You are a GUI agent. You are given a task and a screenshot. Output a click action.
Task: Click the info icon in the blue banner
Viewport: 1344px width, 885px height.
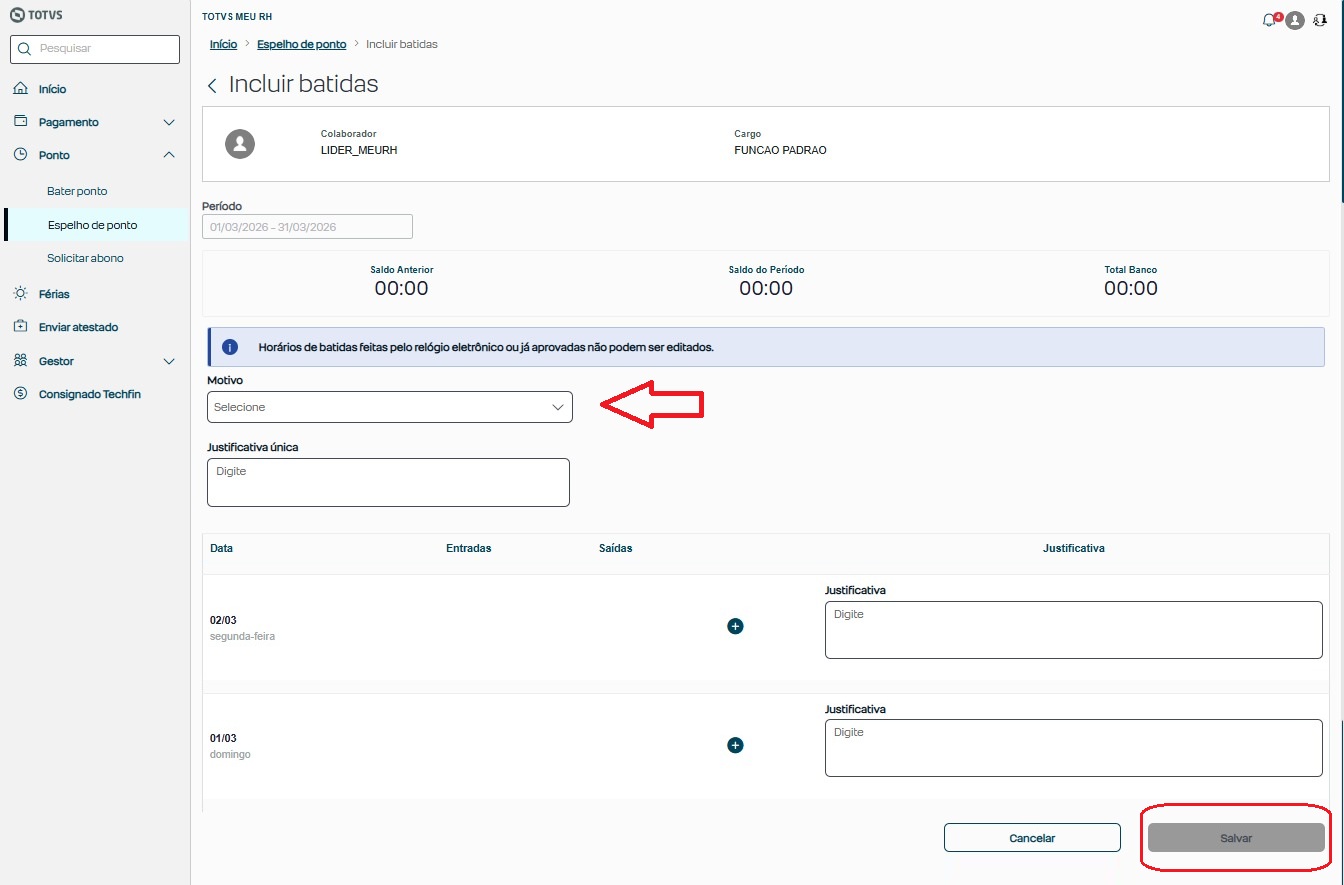[x=230, y=347]
